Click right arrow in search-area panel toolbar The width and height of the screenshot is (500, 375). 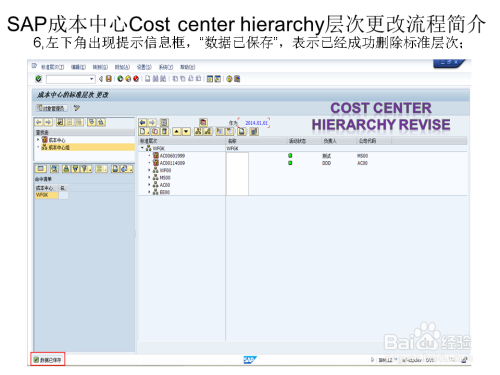(48, 122)
